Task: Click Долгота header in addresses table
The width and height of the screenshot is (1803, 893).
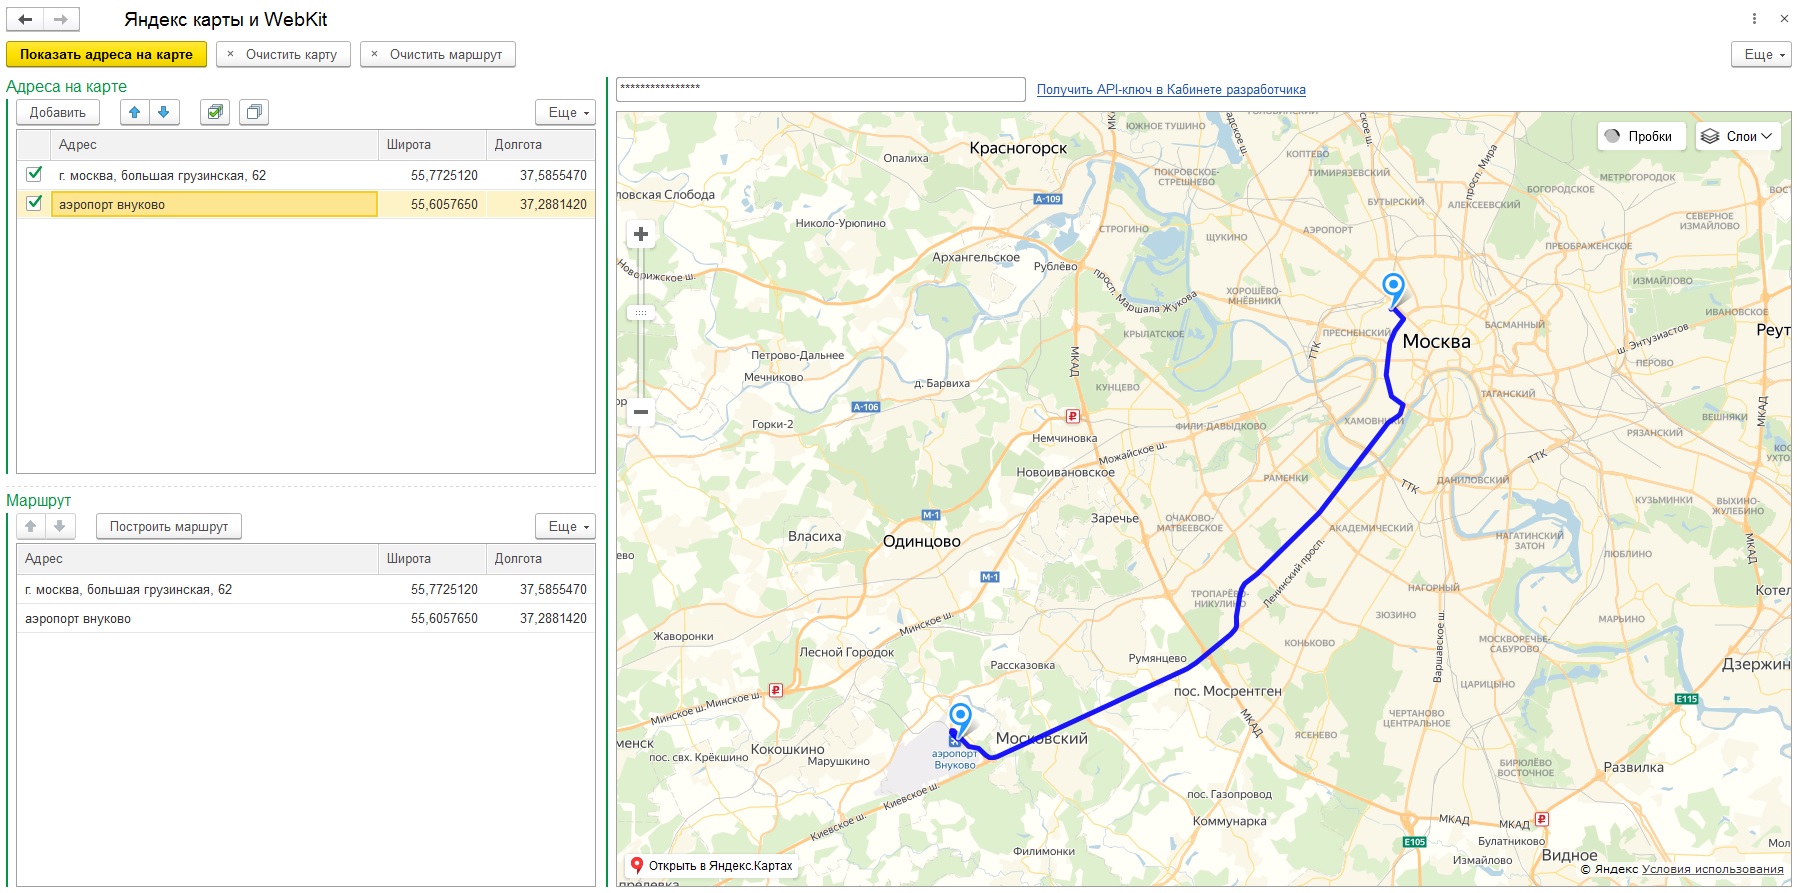Action: 540,144
